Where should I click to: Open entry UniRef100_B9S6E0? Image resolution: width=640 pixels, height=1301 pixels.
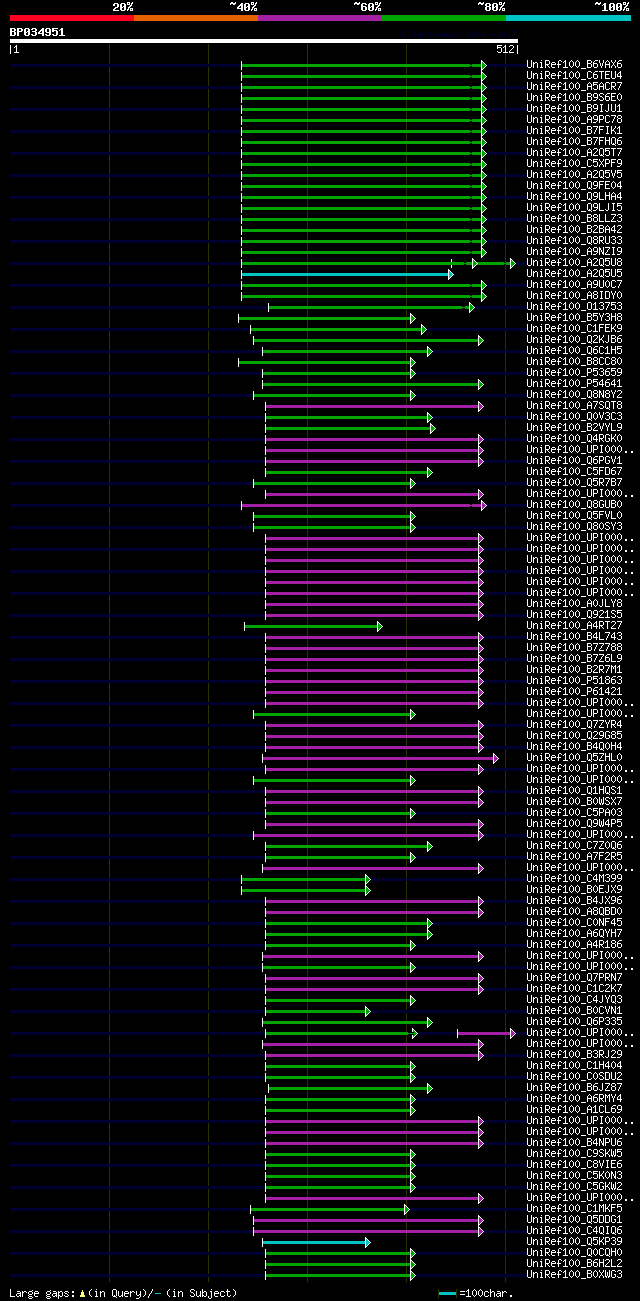click(574, 98)
